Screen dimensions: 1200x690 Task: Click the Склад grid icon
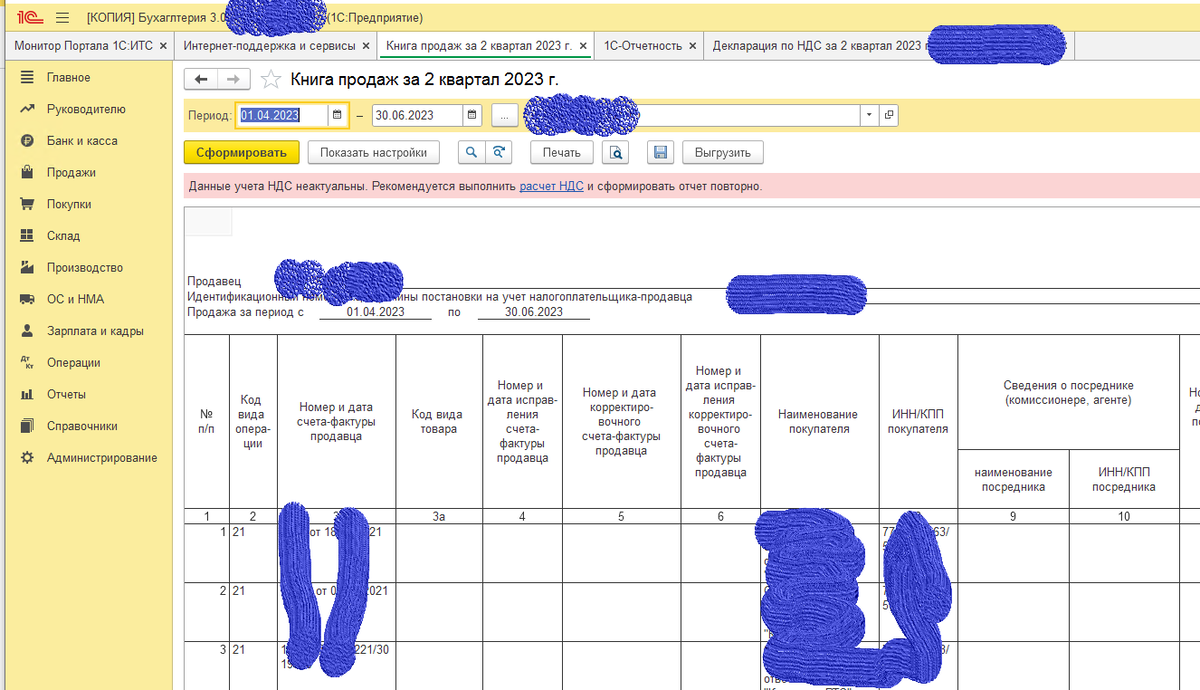27,236
